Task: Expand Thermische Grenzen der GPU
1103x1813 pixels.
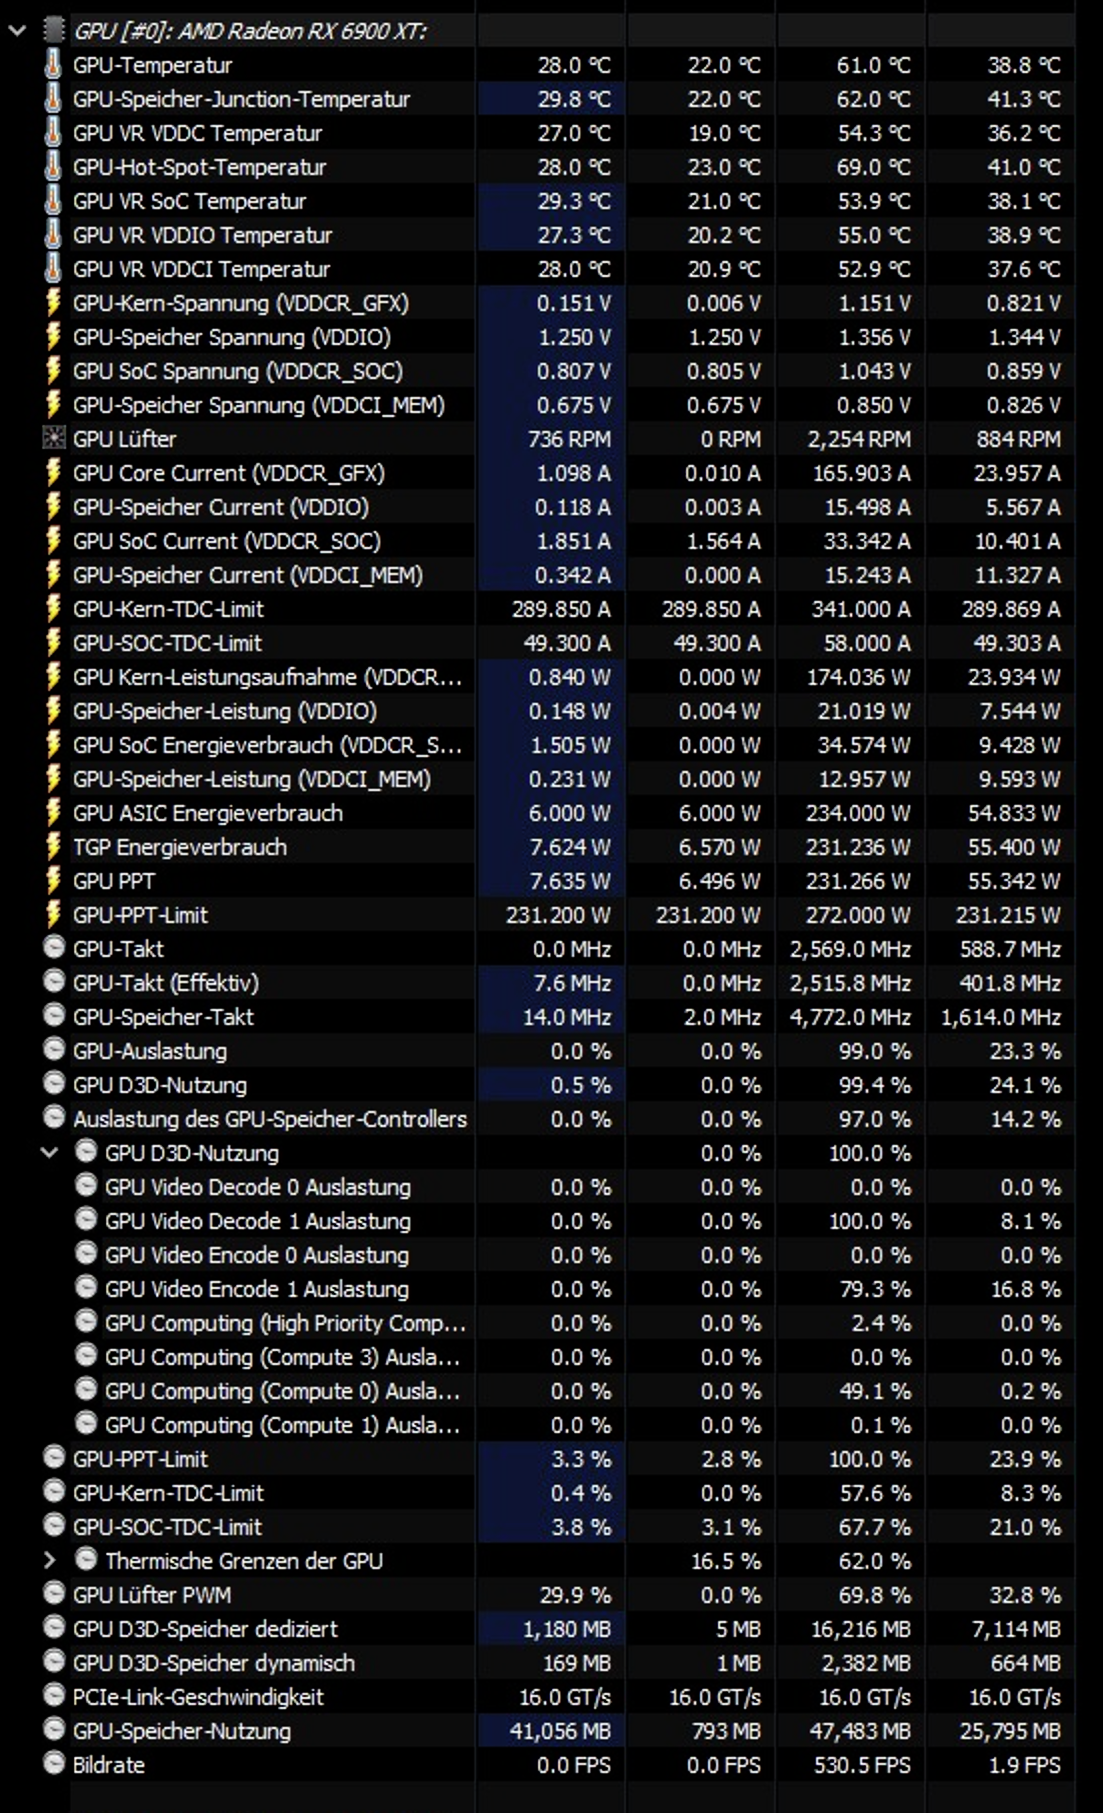Action: coord(49,1561)
